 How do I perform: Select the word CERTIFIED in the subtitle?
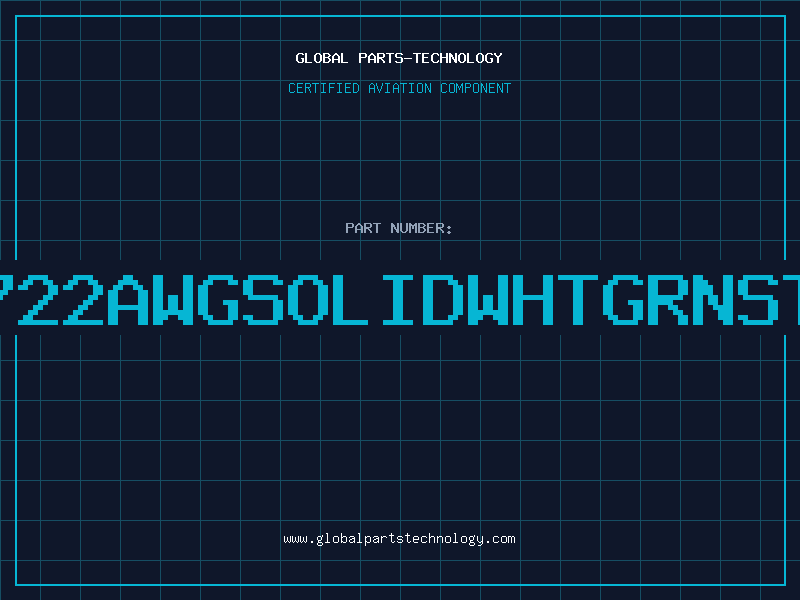pos(324,88)
